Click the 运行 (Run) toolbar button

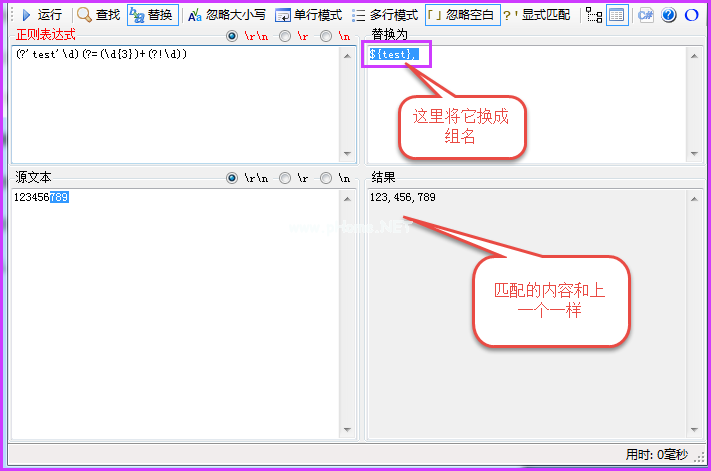coord(41,15)
